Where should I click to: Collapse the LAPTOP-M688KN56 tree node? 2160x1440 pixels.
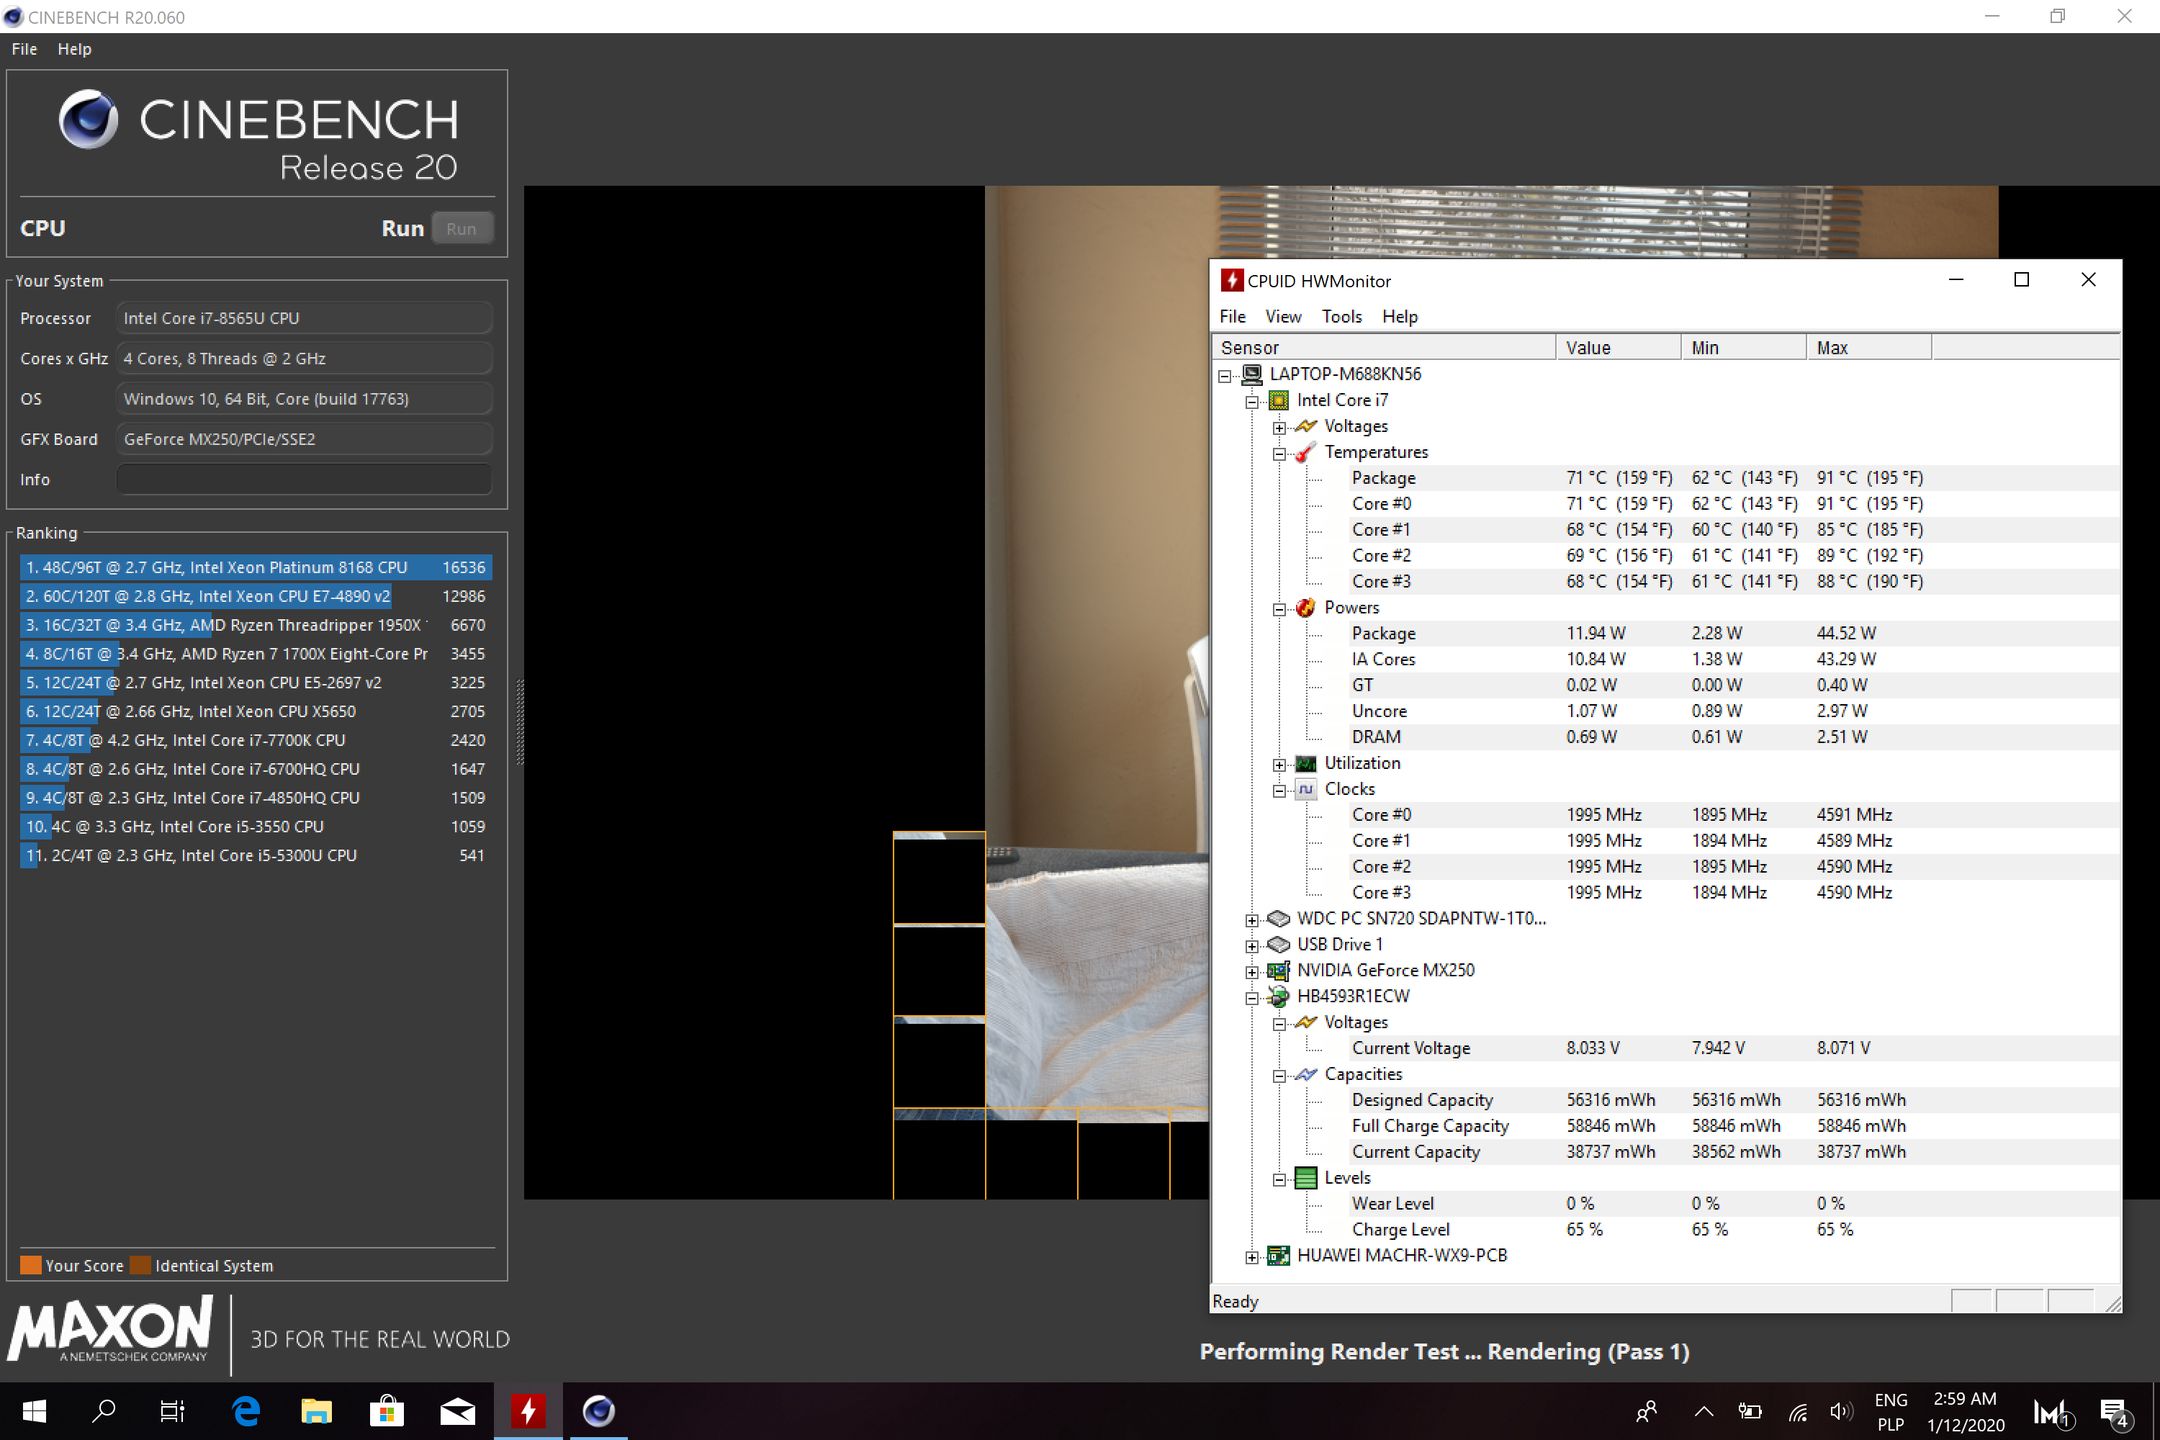(x=1225, y=376)
